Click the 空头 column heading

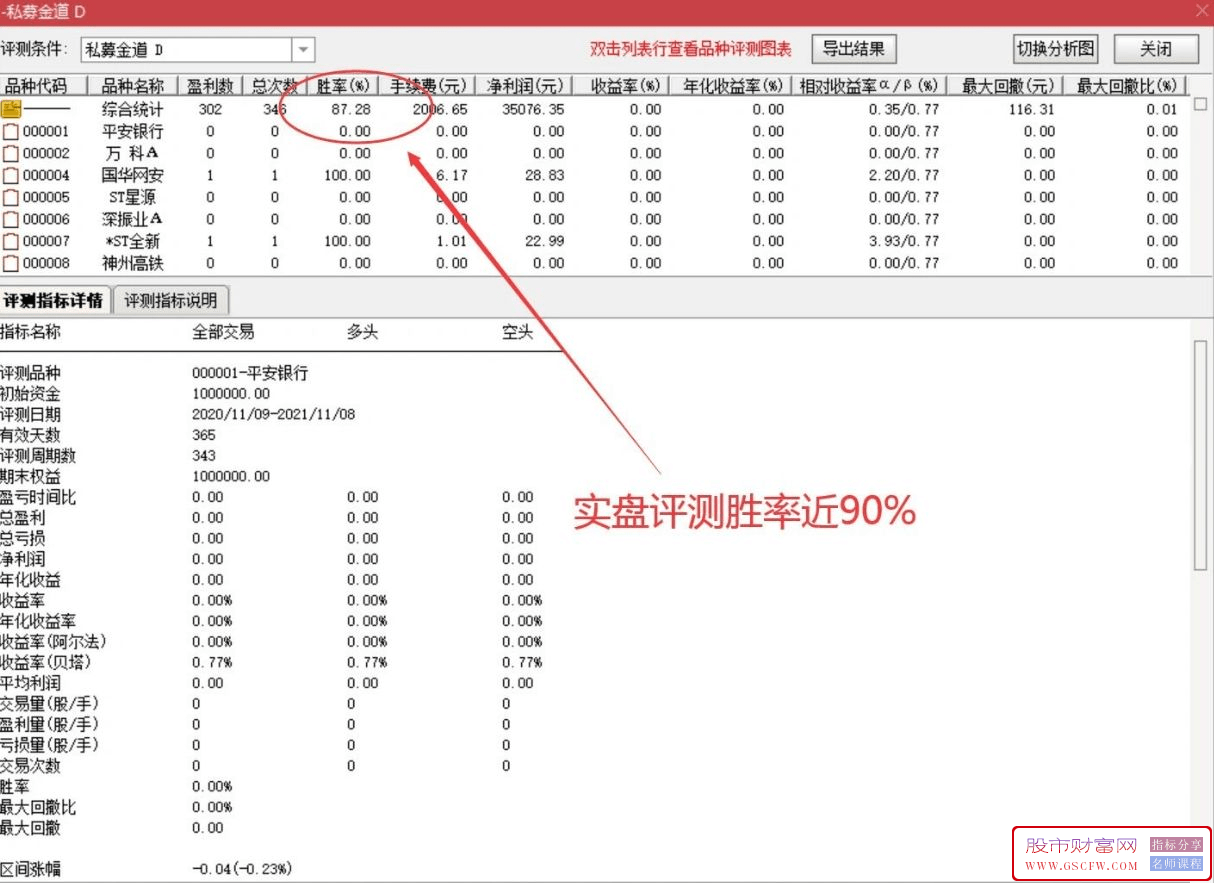coord(517,332)
